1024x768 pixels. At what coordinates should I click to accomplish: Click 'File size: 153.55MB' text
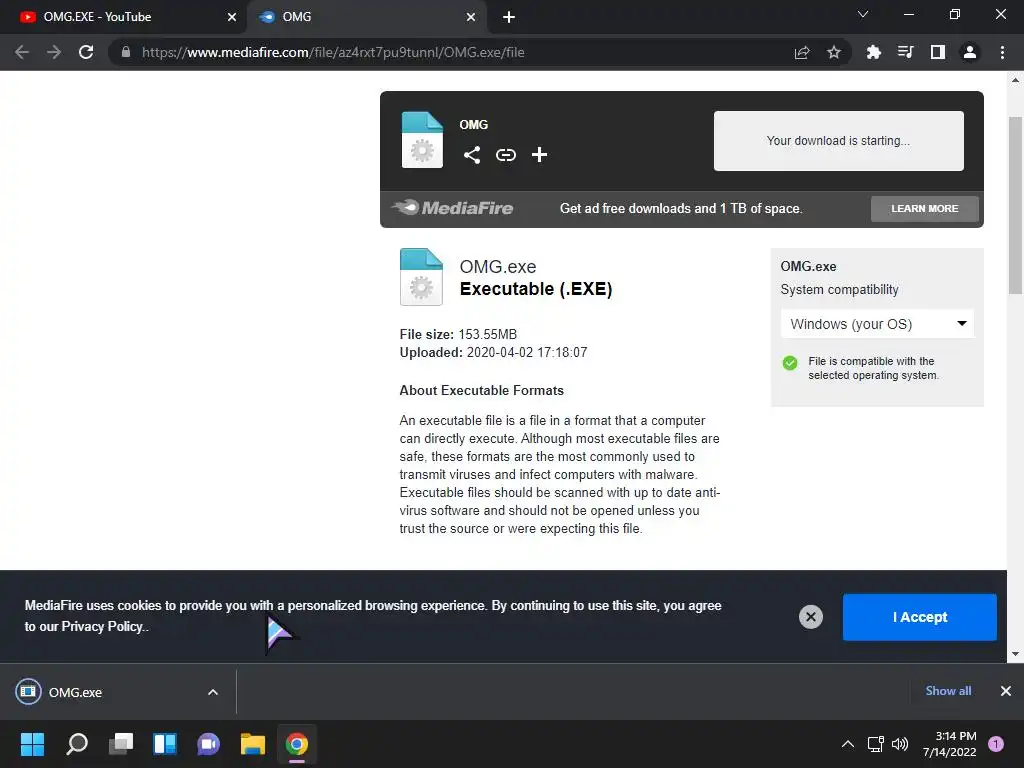458,334
